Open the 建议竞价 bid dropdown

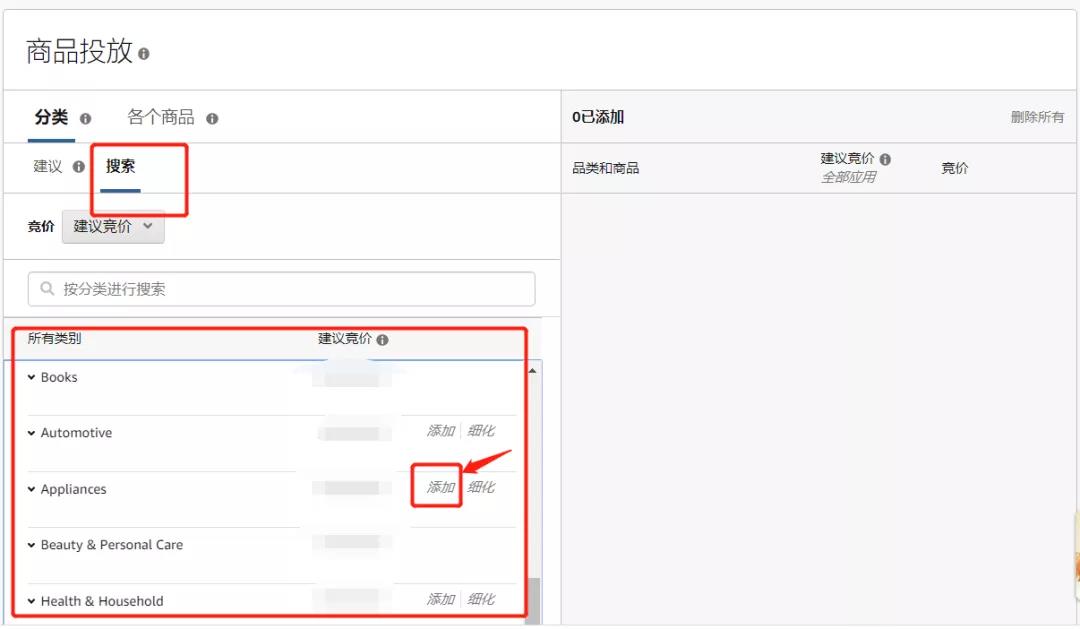(x=113, y=227)
